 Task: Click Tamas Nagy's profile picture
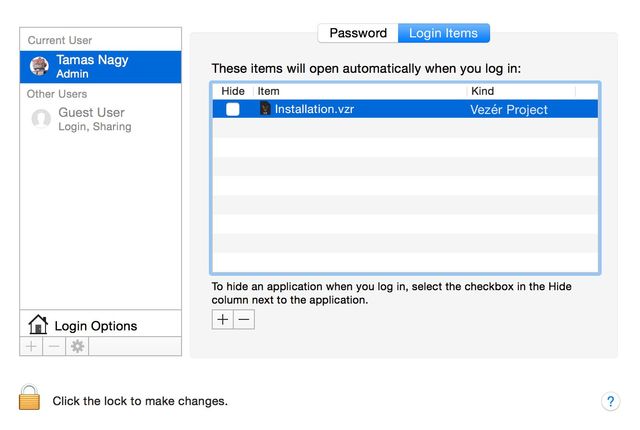click(x=39, y=66)
